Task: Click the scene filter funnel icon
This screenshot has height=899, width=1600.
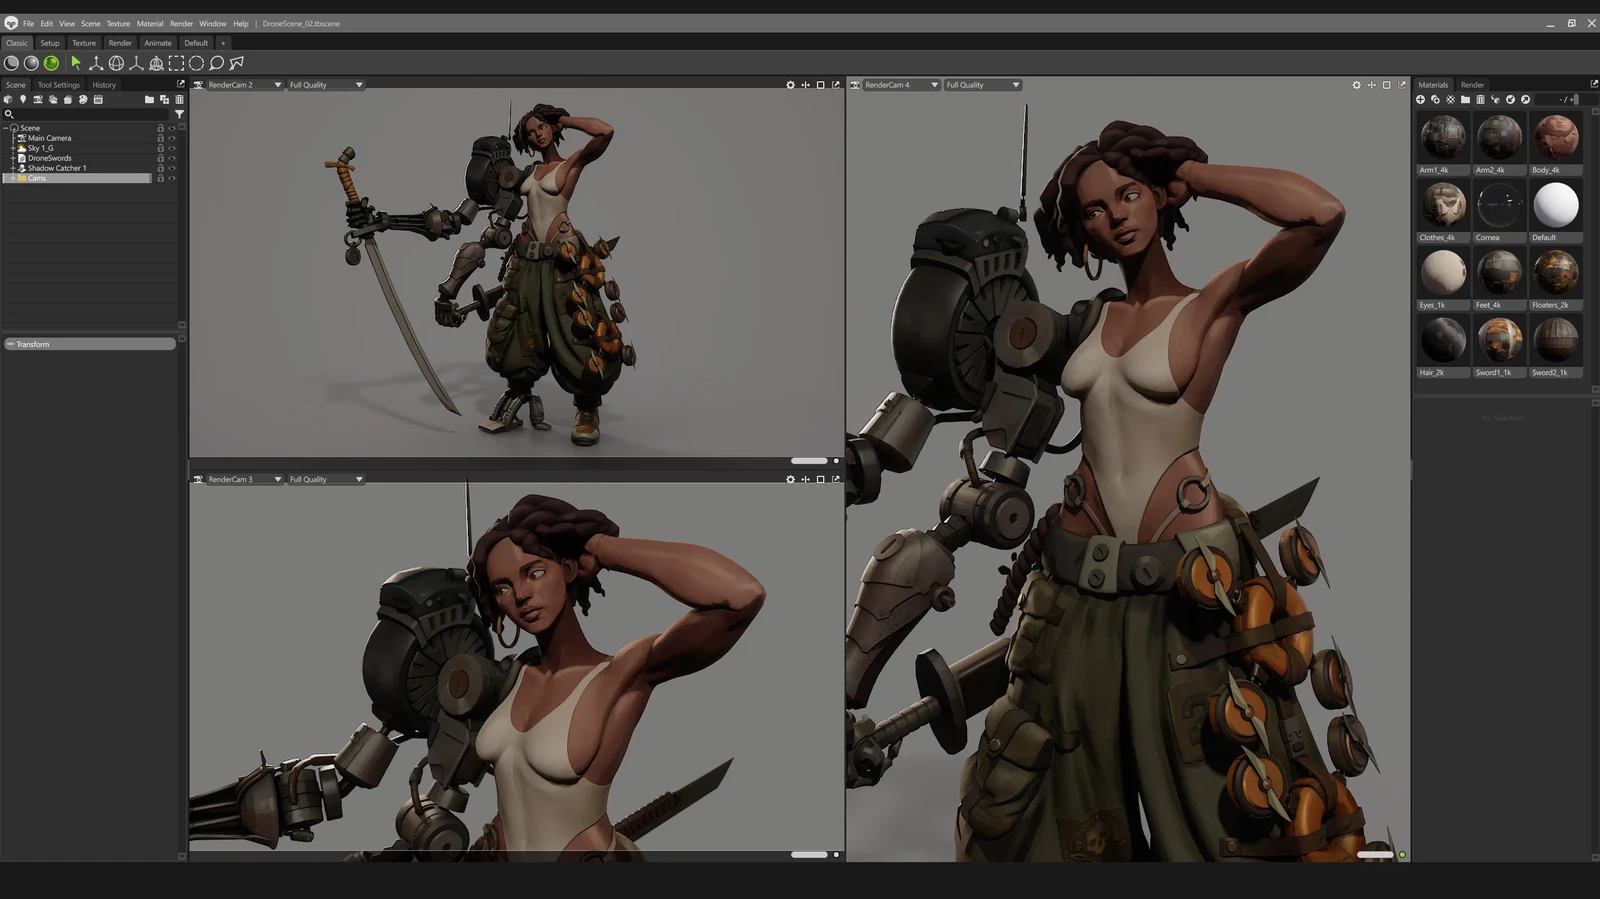Action: (x=179, y=114)
